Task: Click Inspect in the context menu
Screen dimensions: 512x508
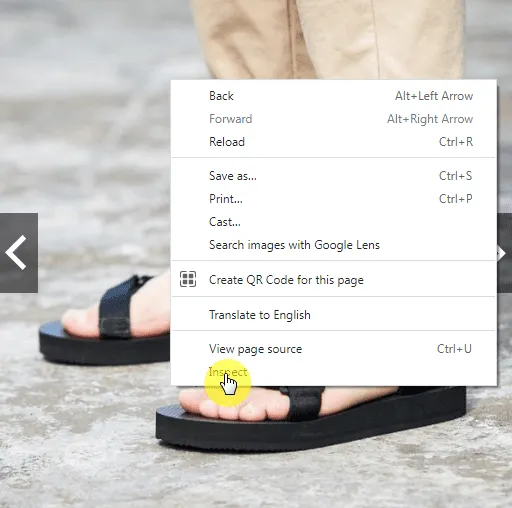Action: 333,372
